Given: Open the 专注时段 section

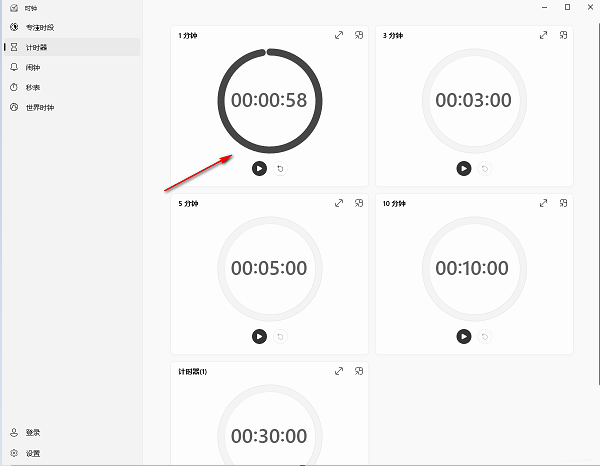Looking at the screenshot, I should point(72,27).
